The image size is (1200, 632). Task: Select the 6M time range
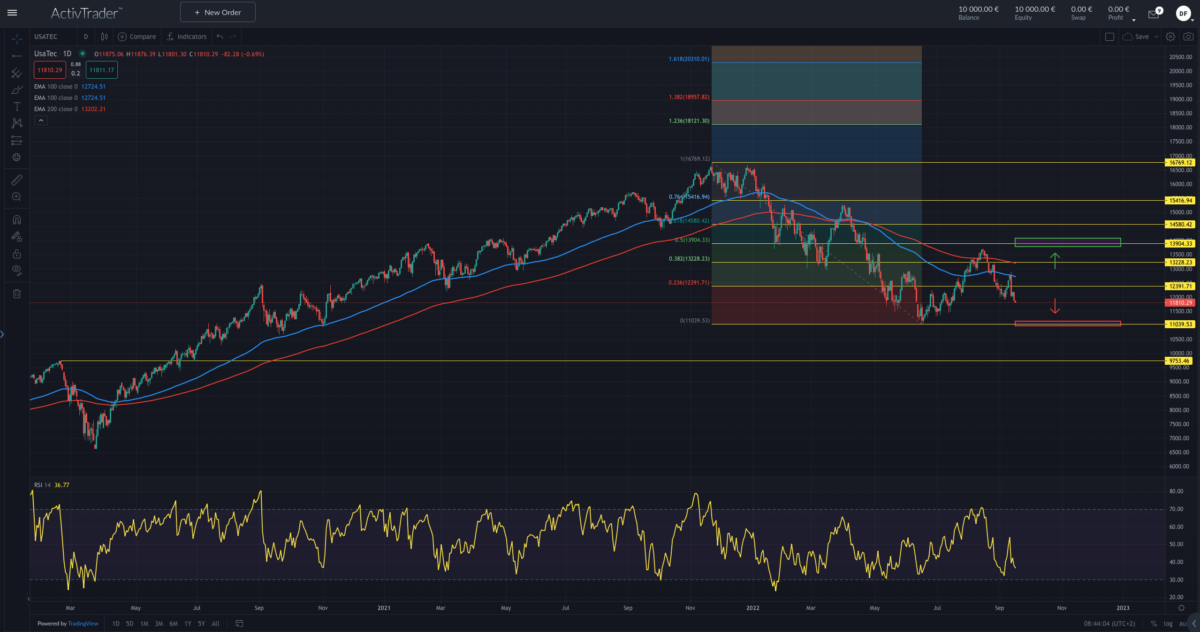tap(173, 623)
